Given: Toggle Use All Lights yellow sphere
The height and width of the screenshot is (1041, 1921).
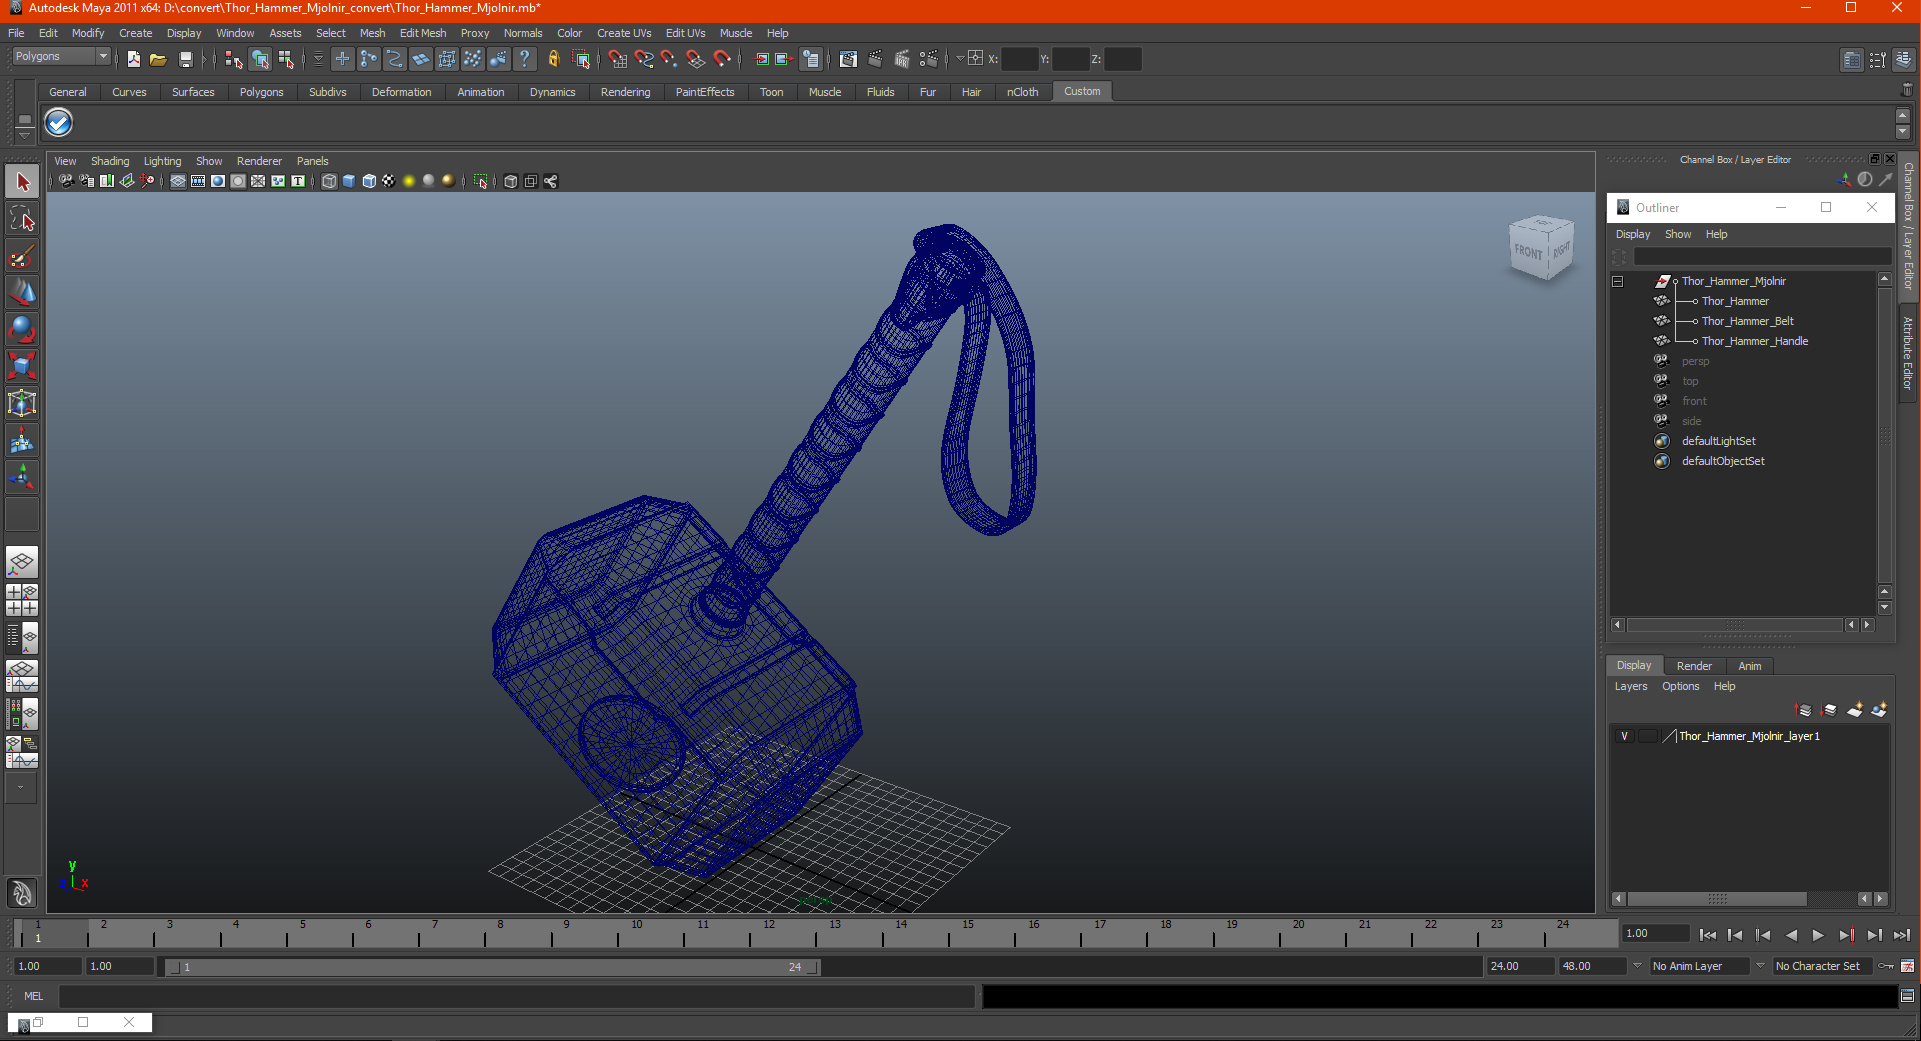Looking at the screenshot, I should pyautogui.click(x=409, y=181).
